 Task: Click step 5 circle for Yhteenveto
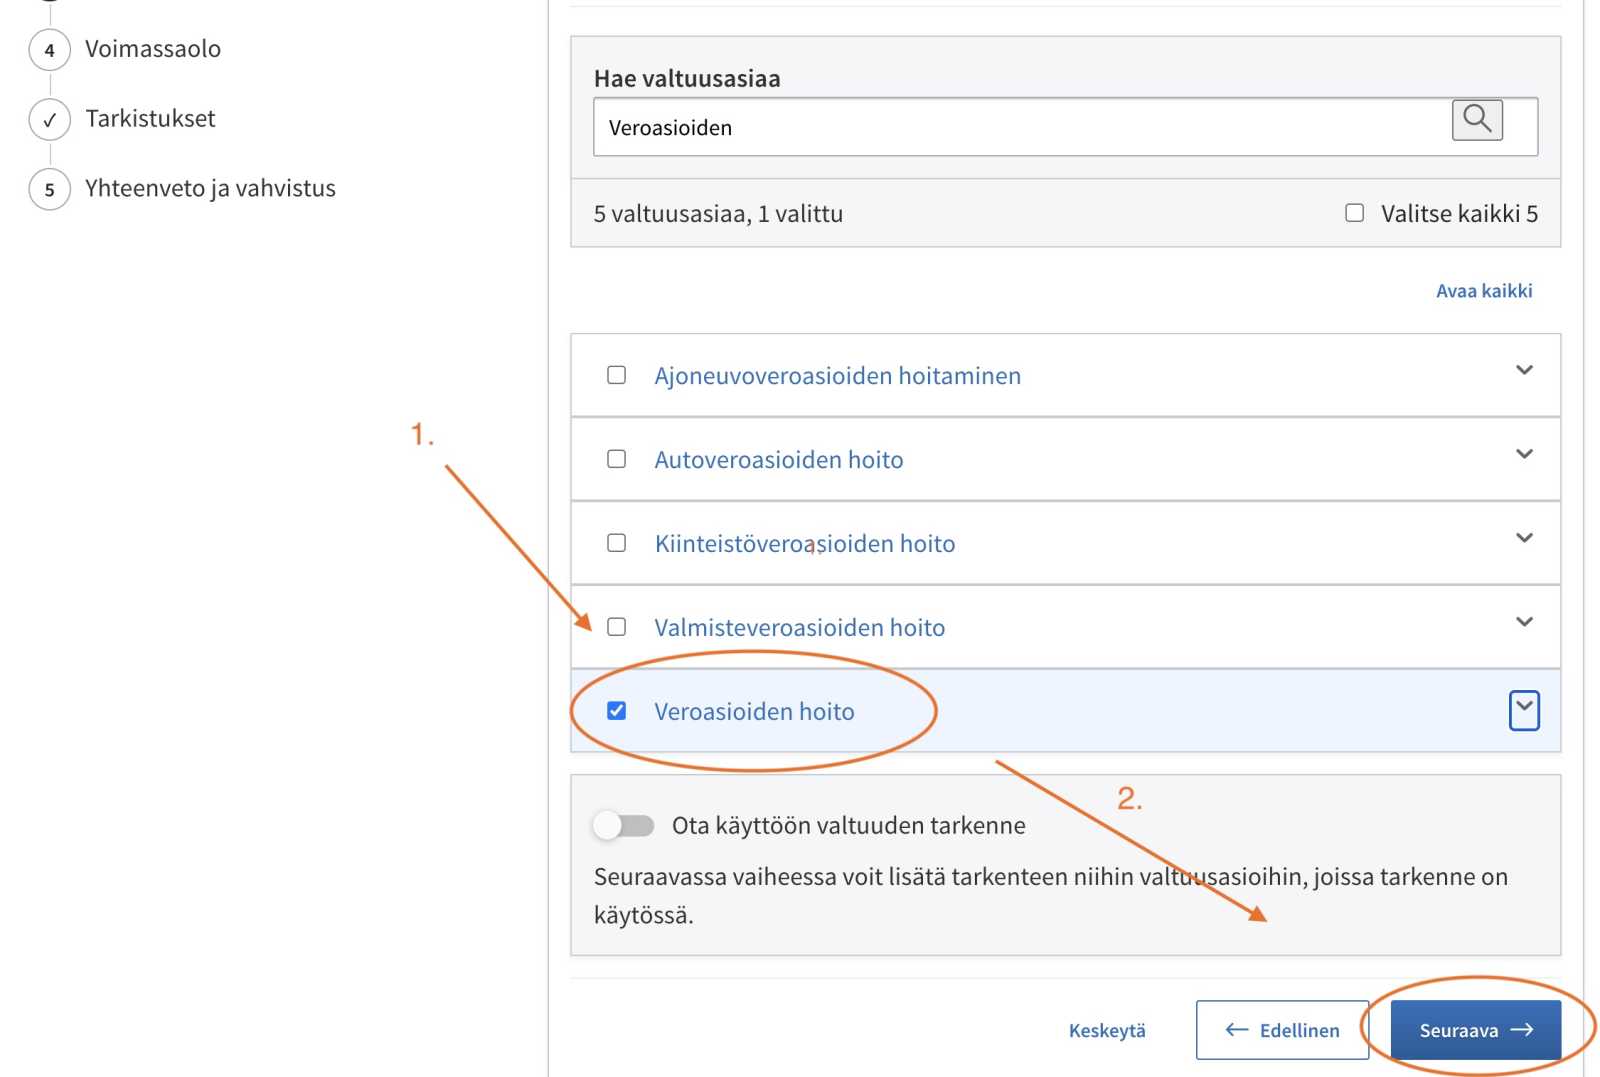pos(50,189)
